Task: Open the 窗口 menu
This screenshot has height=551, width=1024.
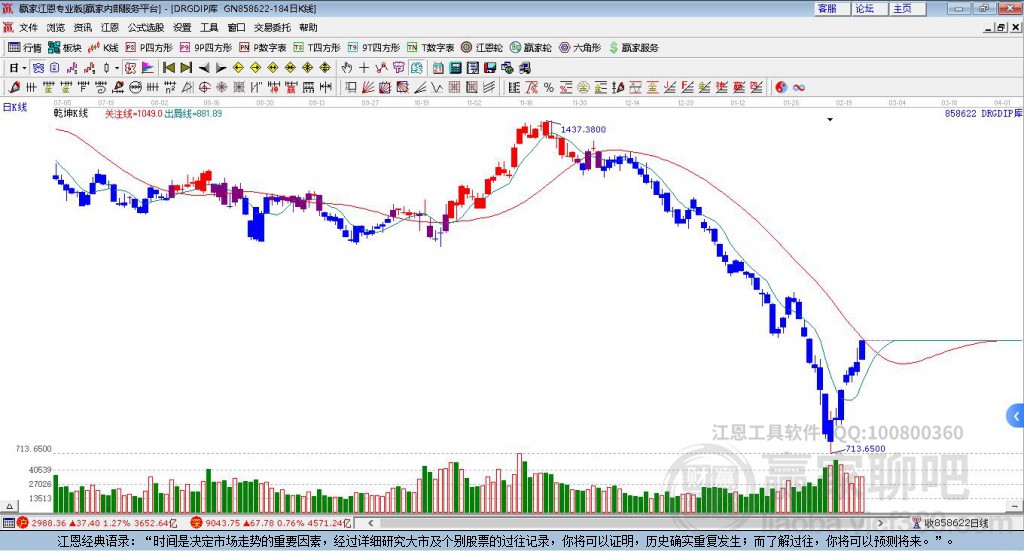Action: click(236, 27)
